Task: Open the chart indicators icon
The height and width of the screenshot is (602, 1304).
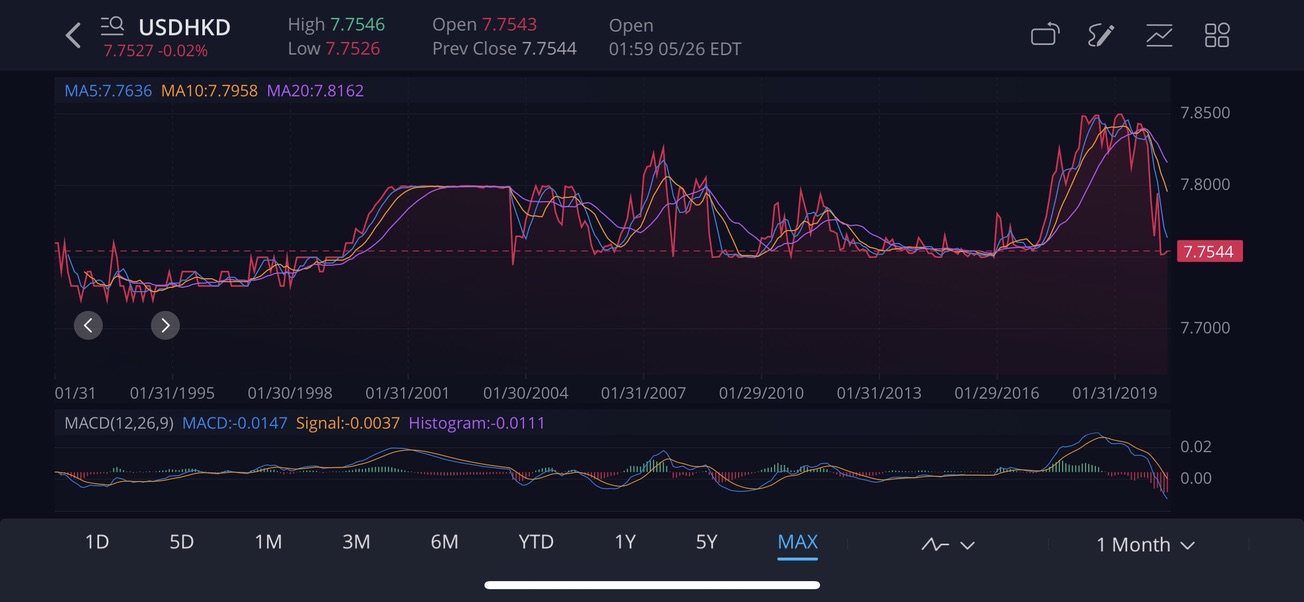Action: 1159,36
